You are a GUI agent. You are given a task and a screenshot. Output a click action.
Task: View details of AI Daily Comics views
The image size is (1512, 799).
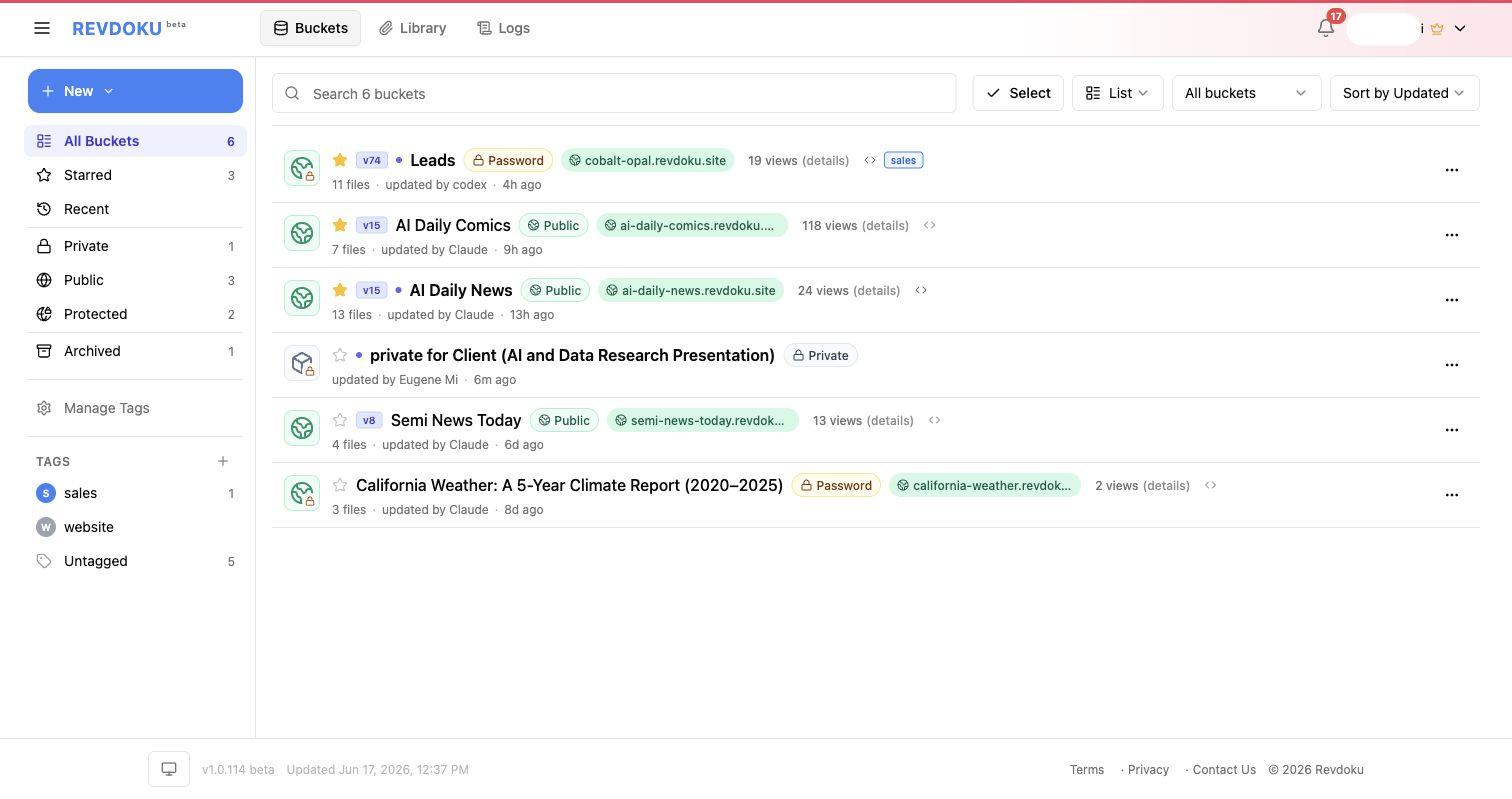point(885,225)
